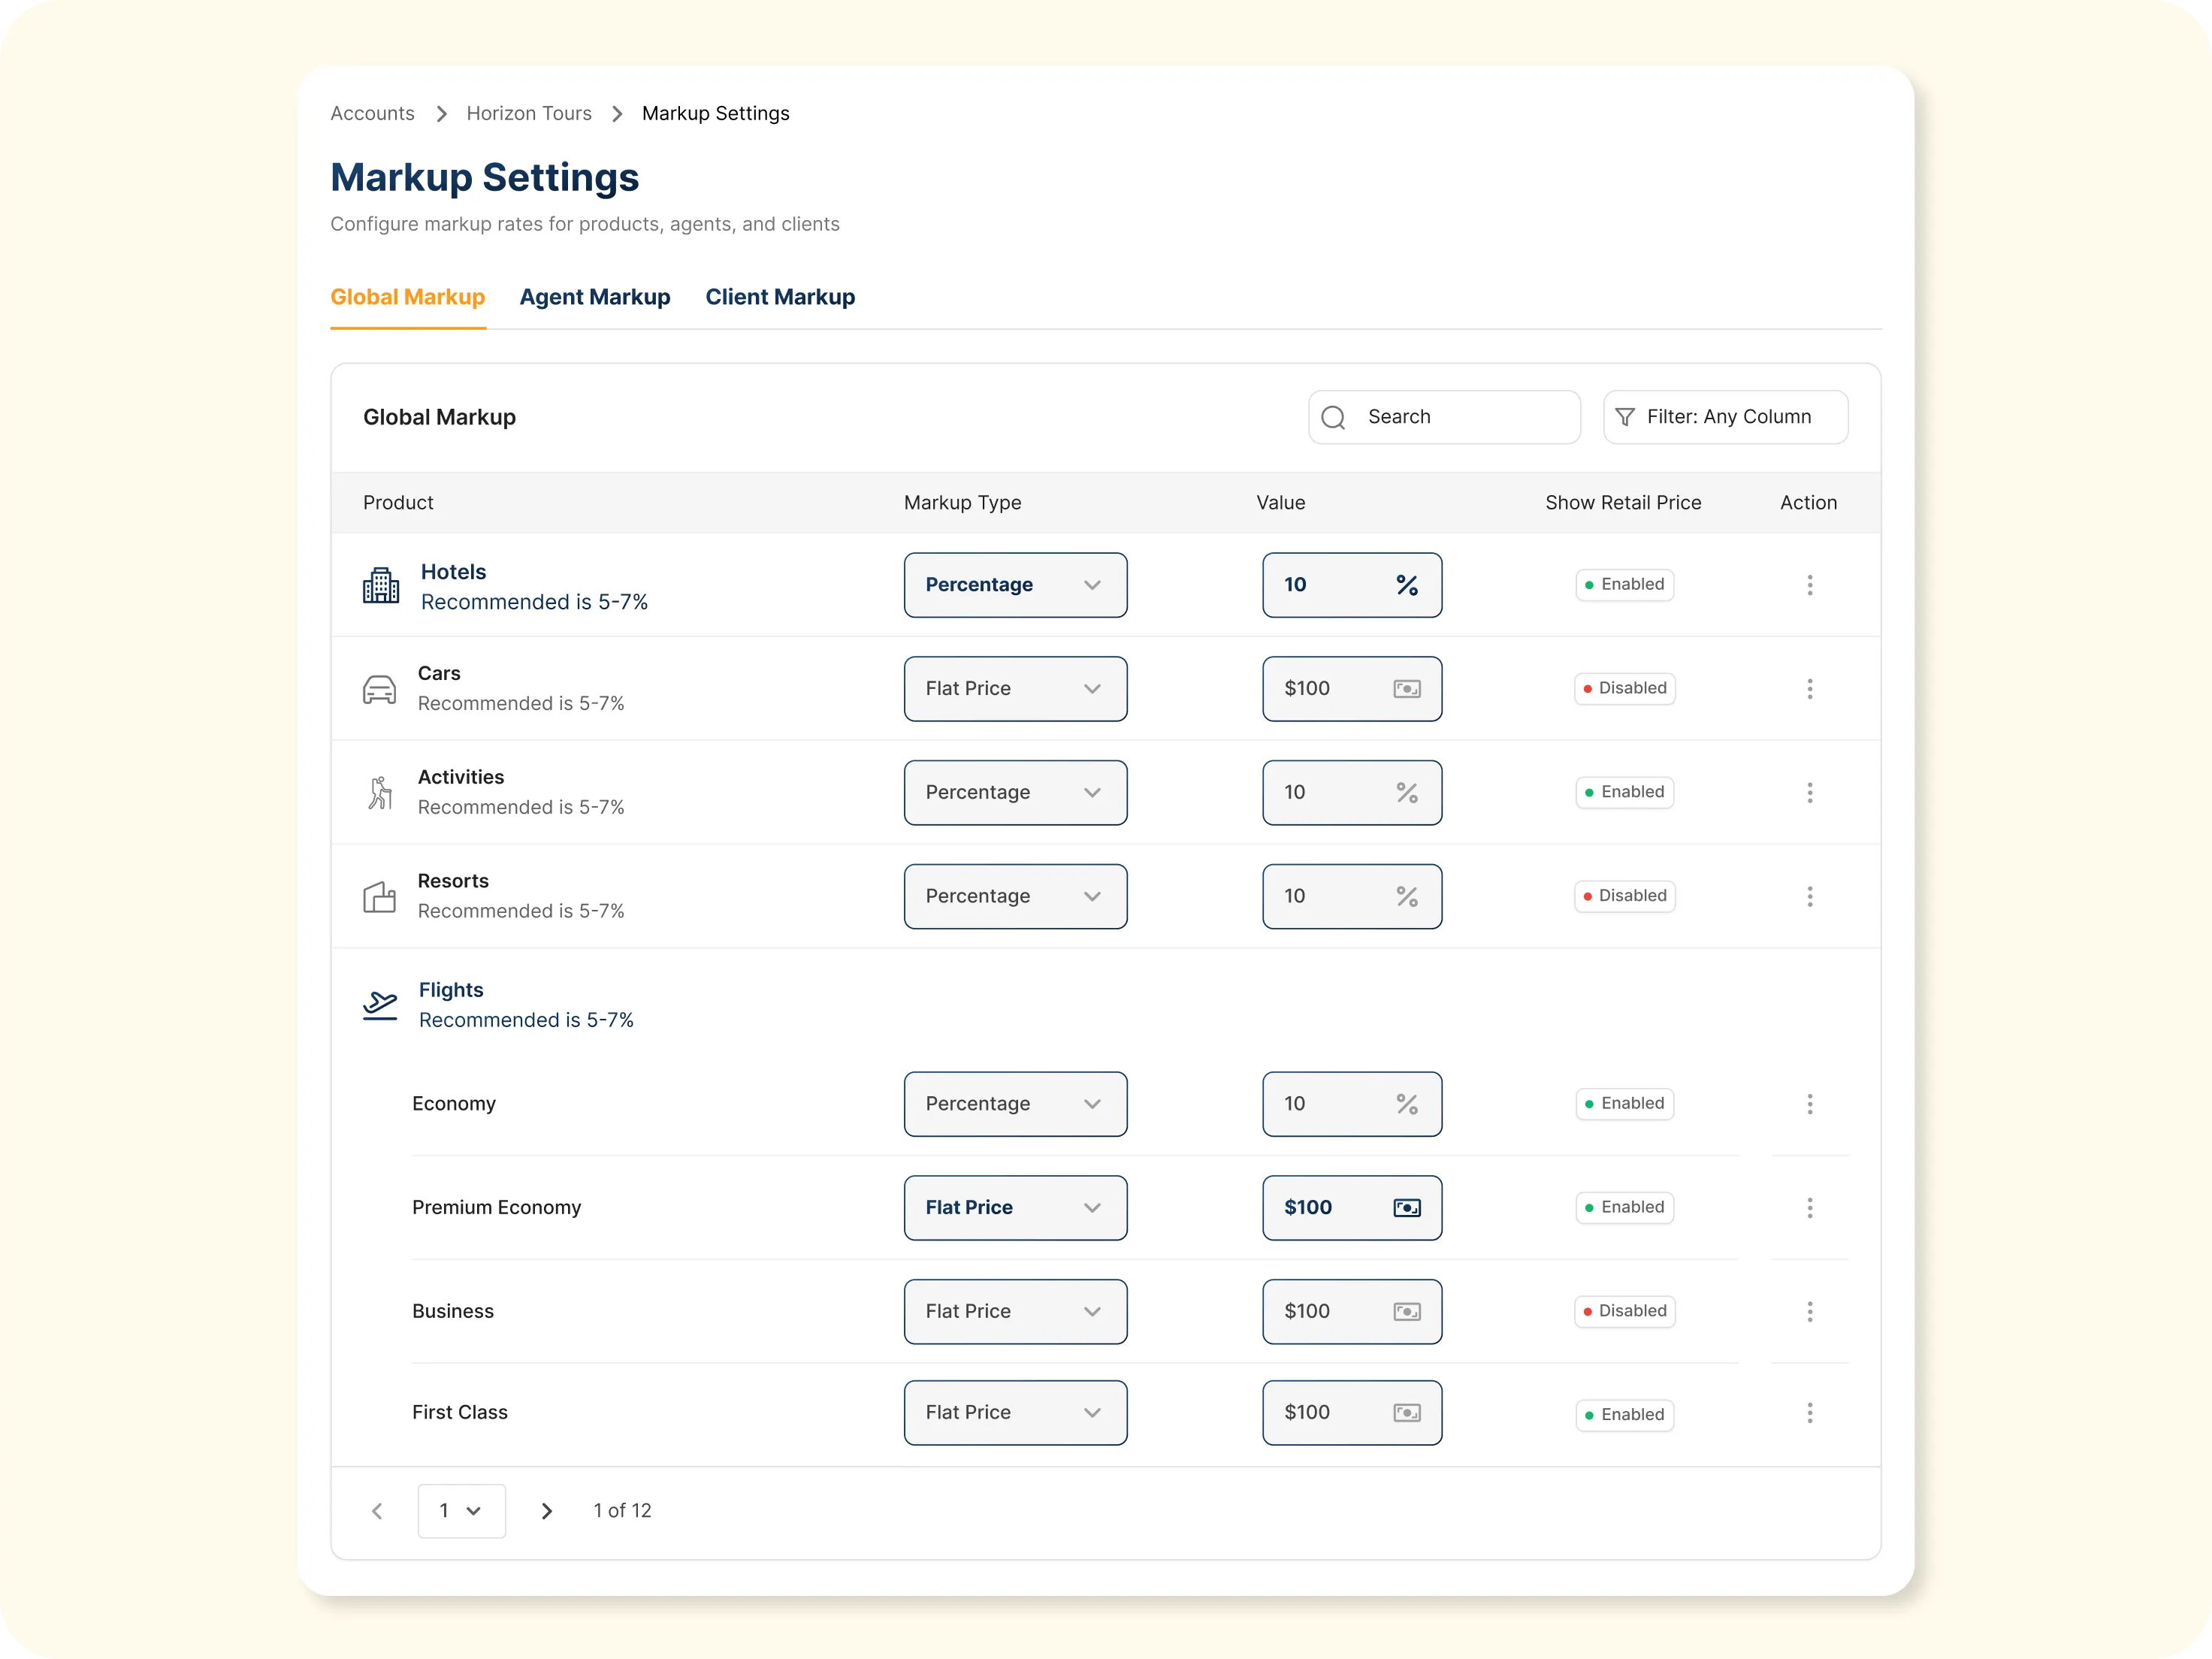Click the Show Retail Price header

[x=1623, y=503]
